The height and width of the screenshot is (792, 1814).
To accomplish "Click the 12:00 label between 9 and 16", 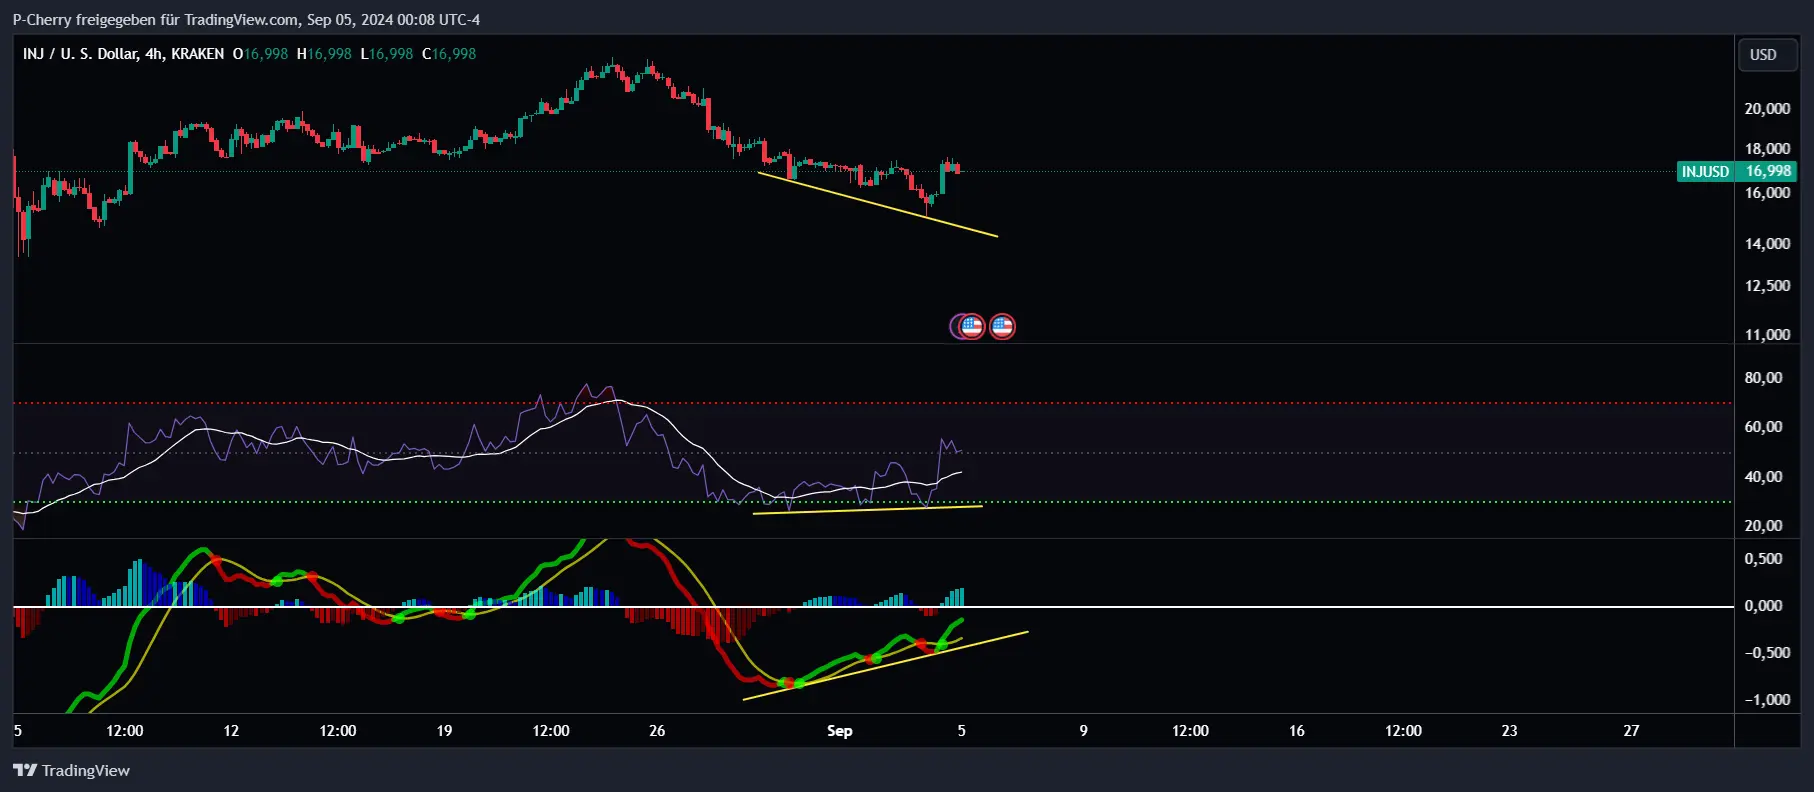I will (x=1190, y=731).
